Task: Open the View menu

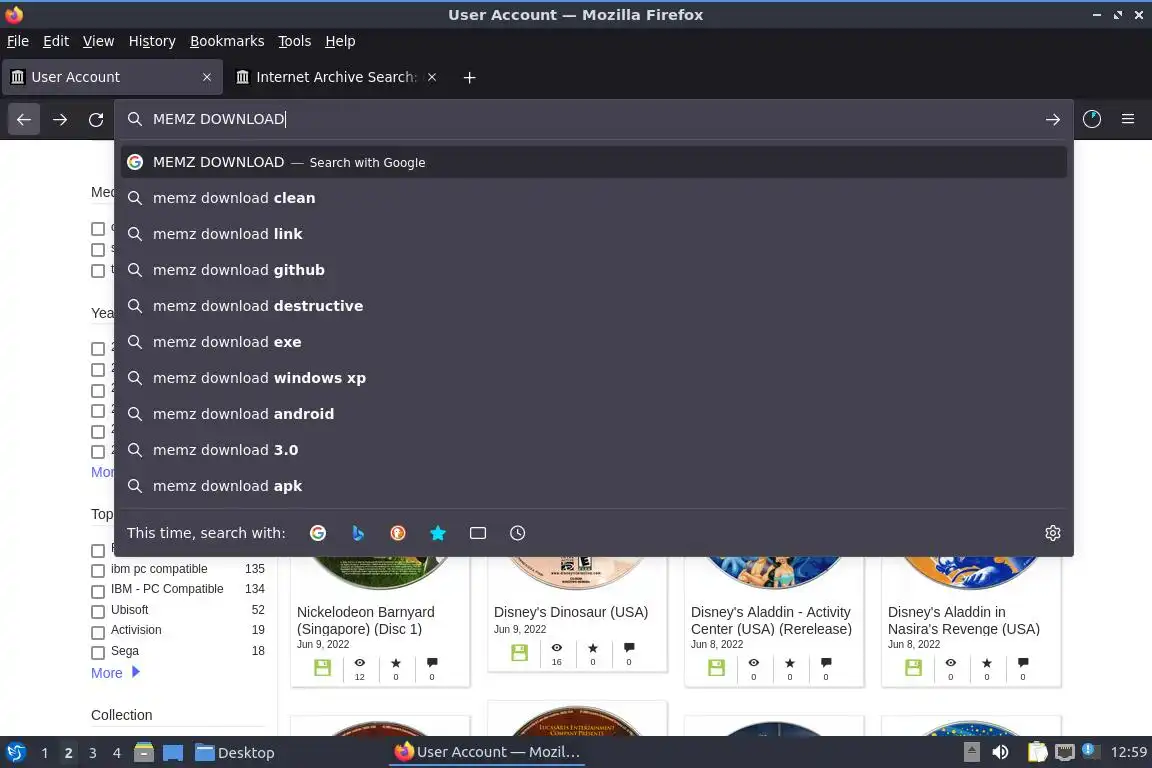Action: (x=98, y=41)
